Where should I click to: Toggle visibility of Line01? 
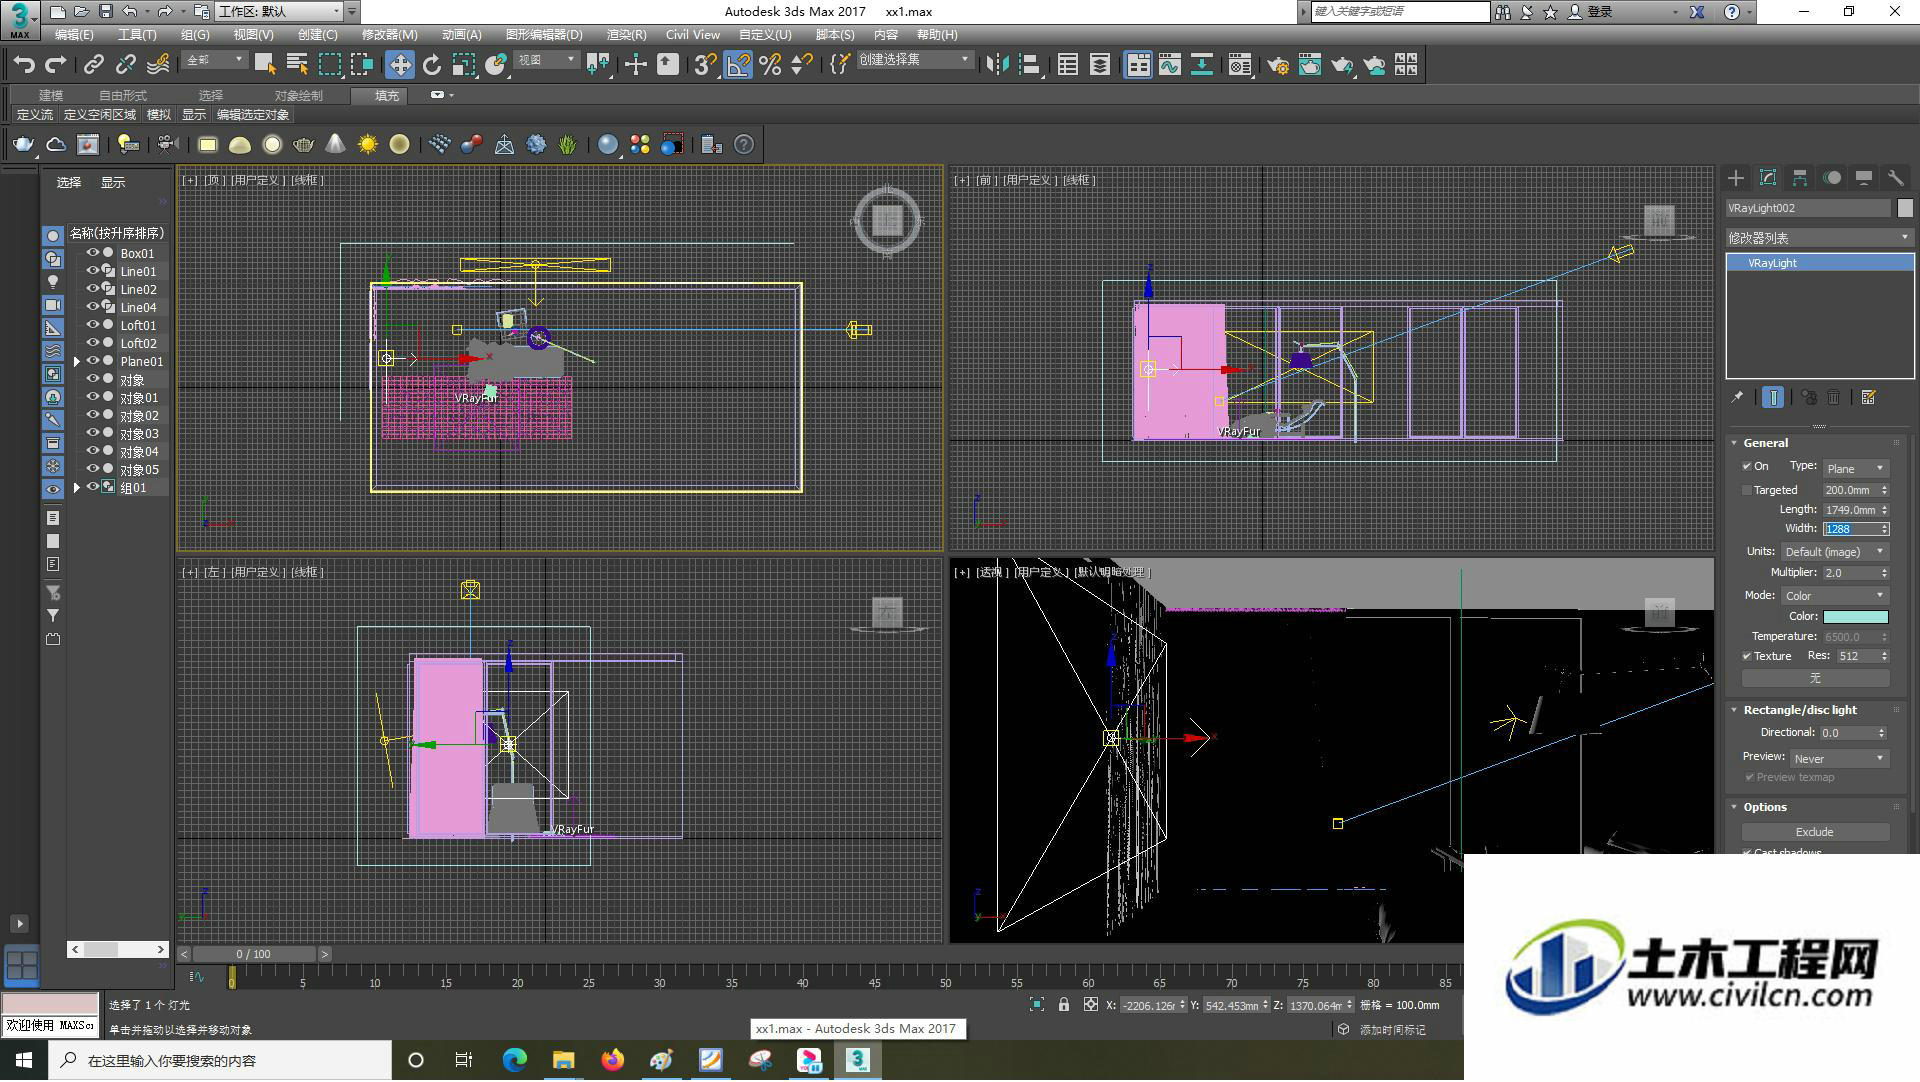click(92, 272)
